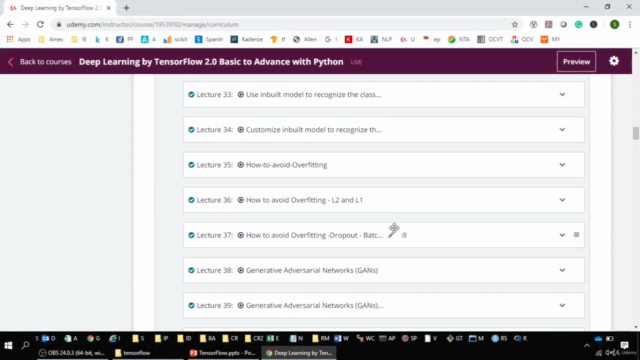Screen dimensions: 640x360
Task: Click the browser back arrow
Action: [10, 24]
